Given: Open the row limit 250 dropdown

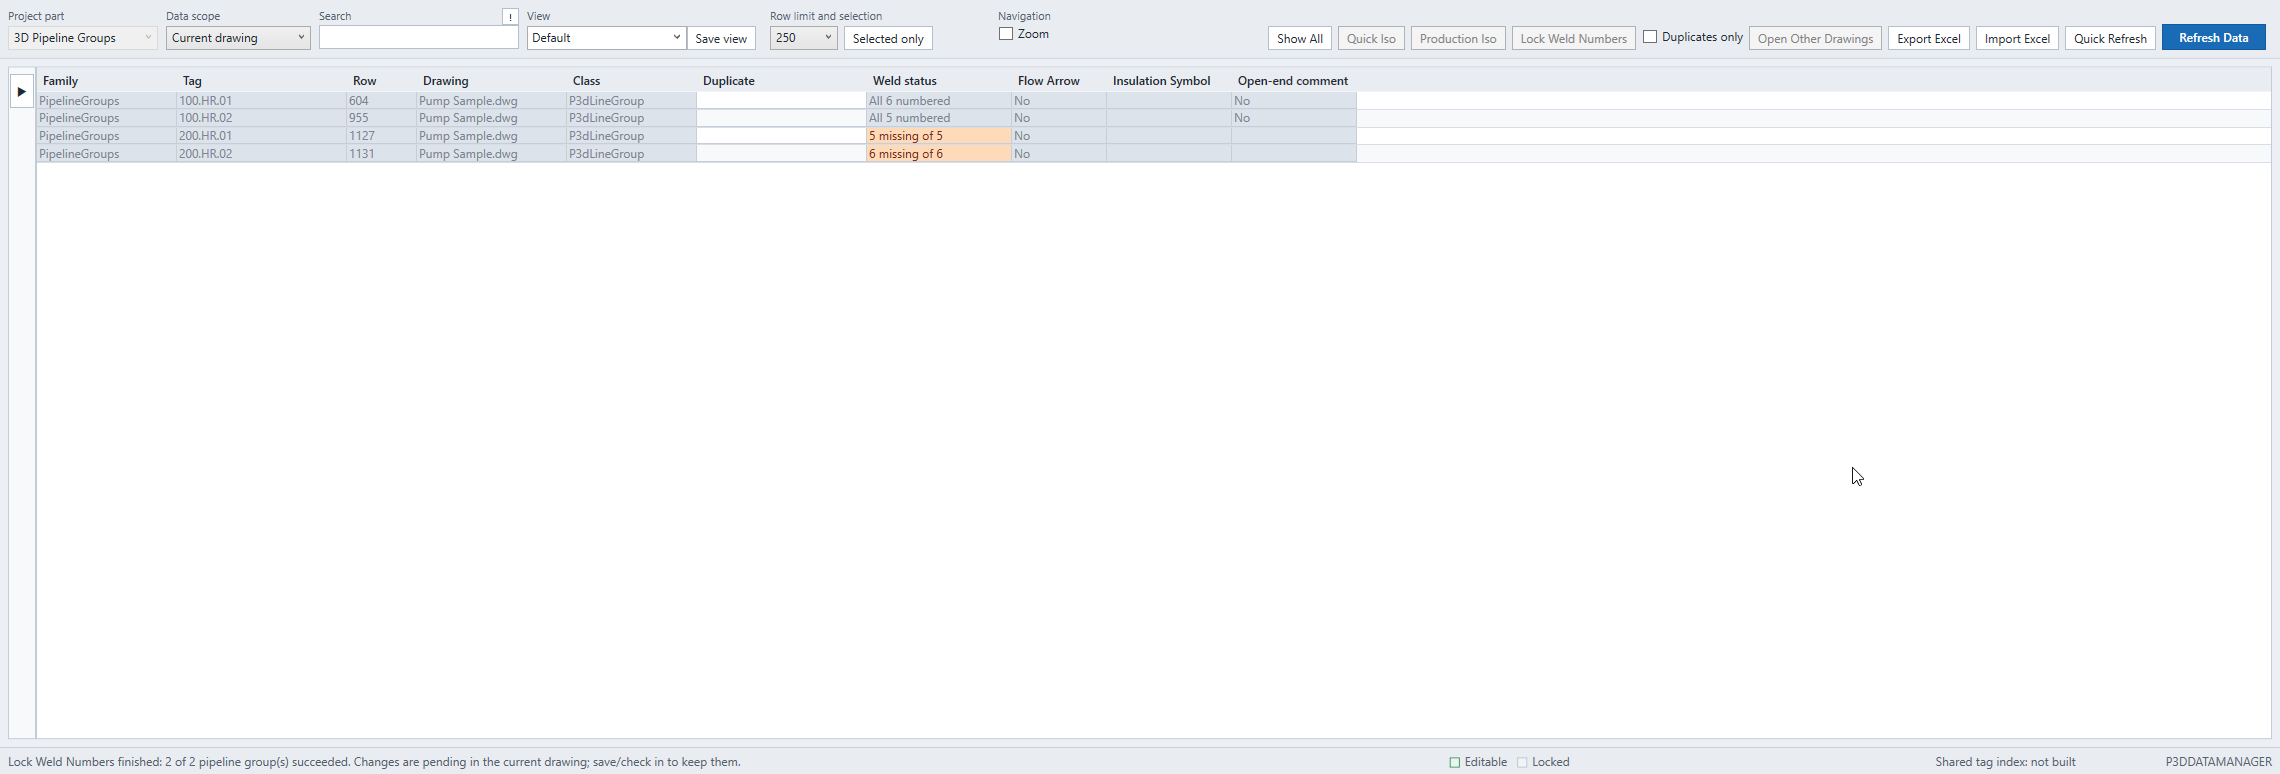Looking at the screenshot, I should [803, 38].
